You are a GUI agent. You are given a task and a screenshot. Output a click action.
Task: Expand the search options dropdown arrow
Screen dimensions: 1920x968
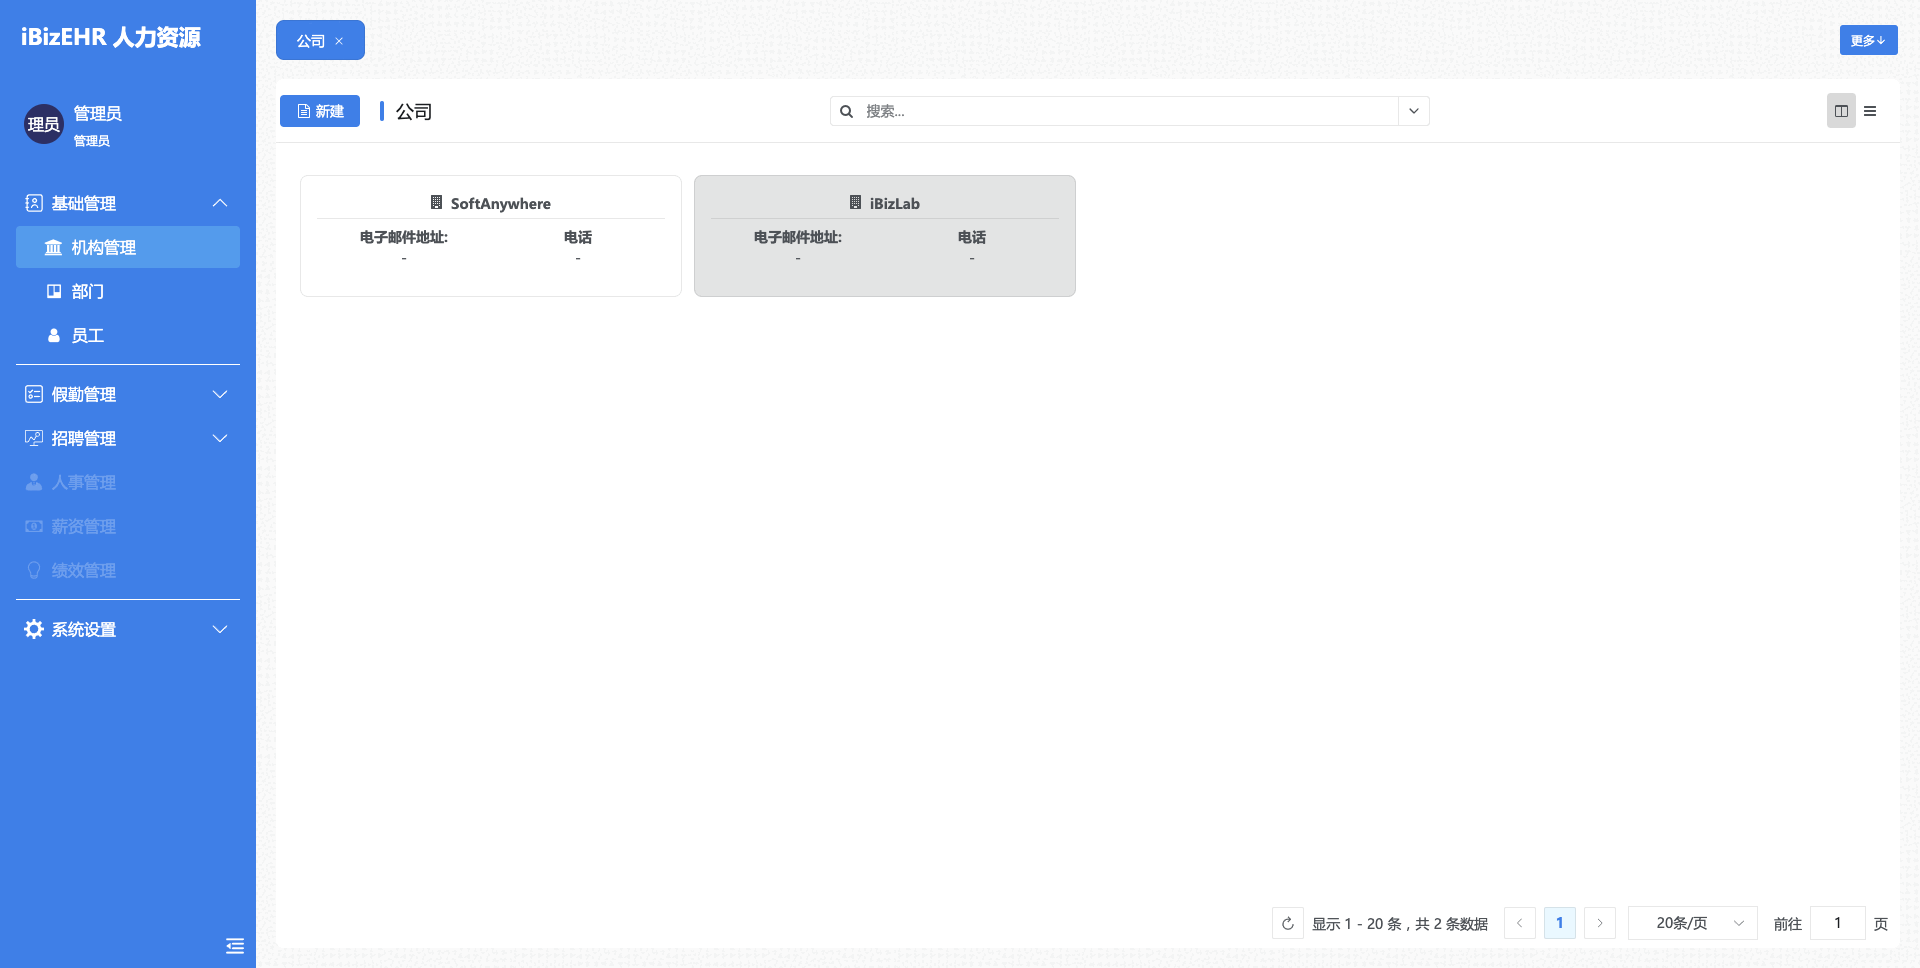[x=1414, y=111]
